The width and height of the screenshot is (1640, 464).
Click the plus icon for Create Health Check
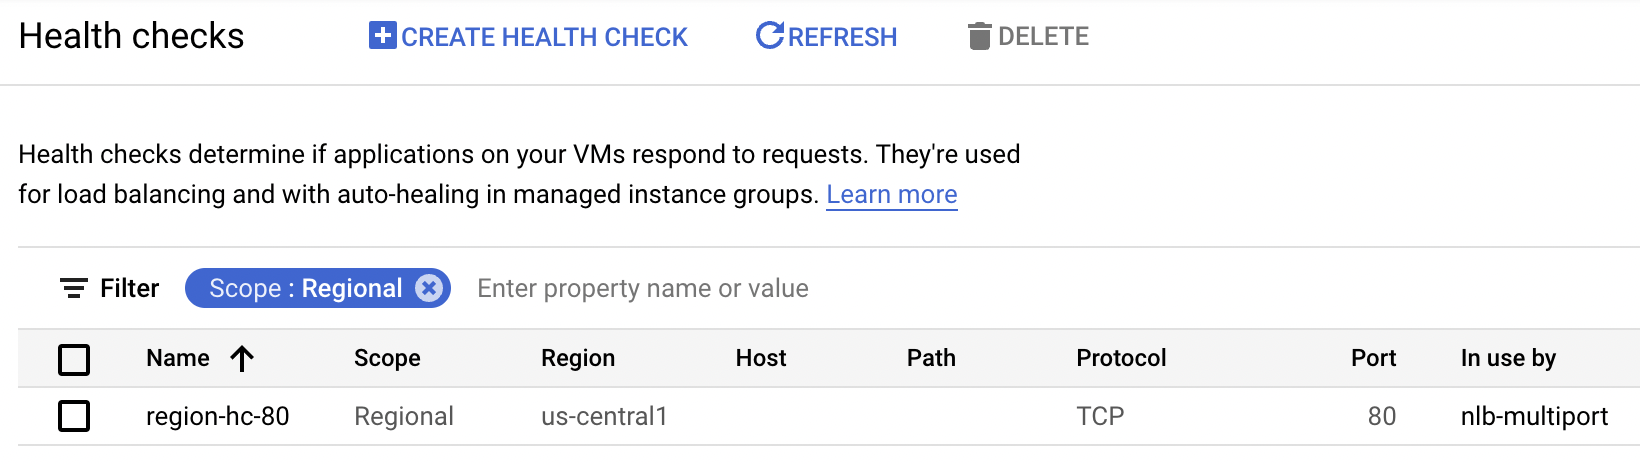[x=382, y=36]
